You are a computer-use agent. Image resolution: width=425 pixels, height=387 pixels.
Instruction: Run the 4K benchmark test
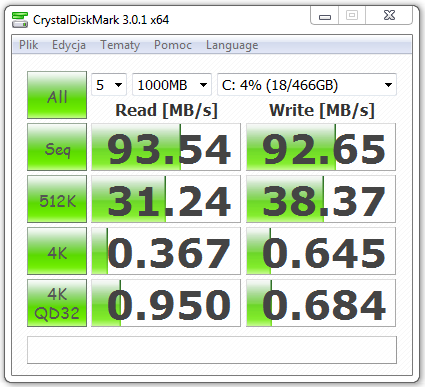pos(57,251)
